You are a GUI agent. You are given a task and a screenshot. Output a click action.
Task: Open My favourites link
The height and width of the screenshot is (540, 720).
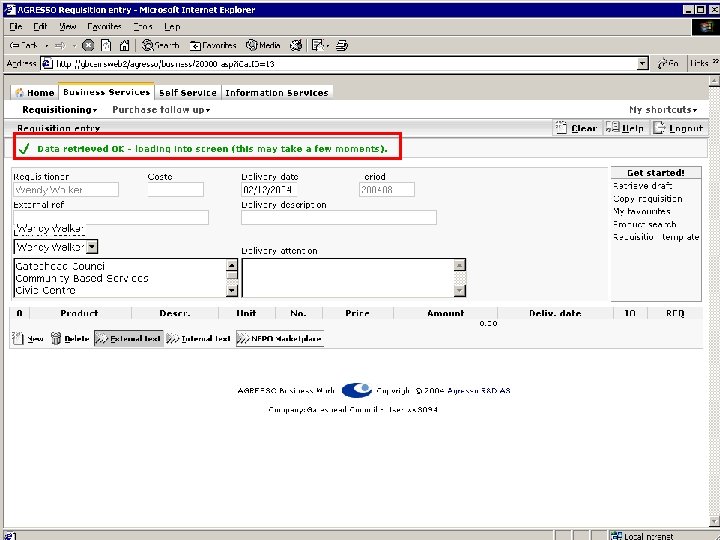pos(641,211)
